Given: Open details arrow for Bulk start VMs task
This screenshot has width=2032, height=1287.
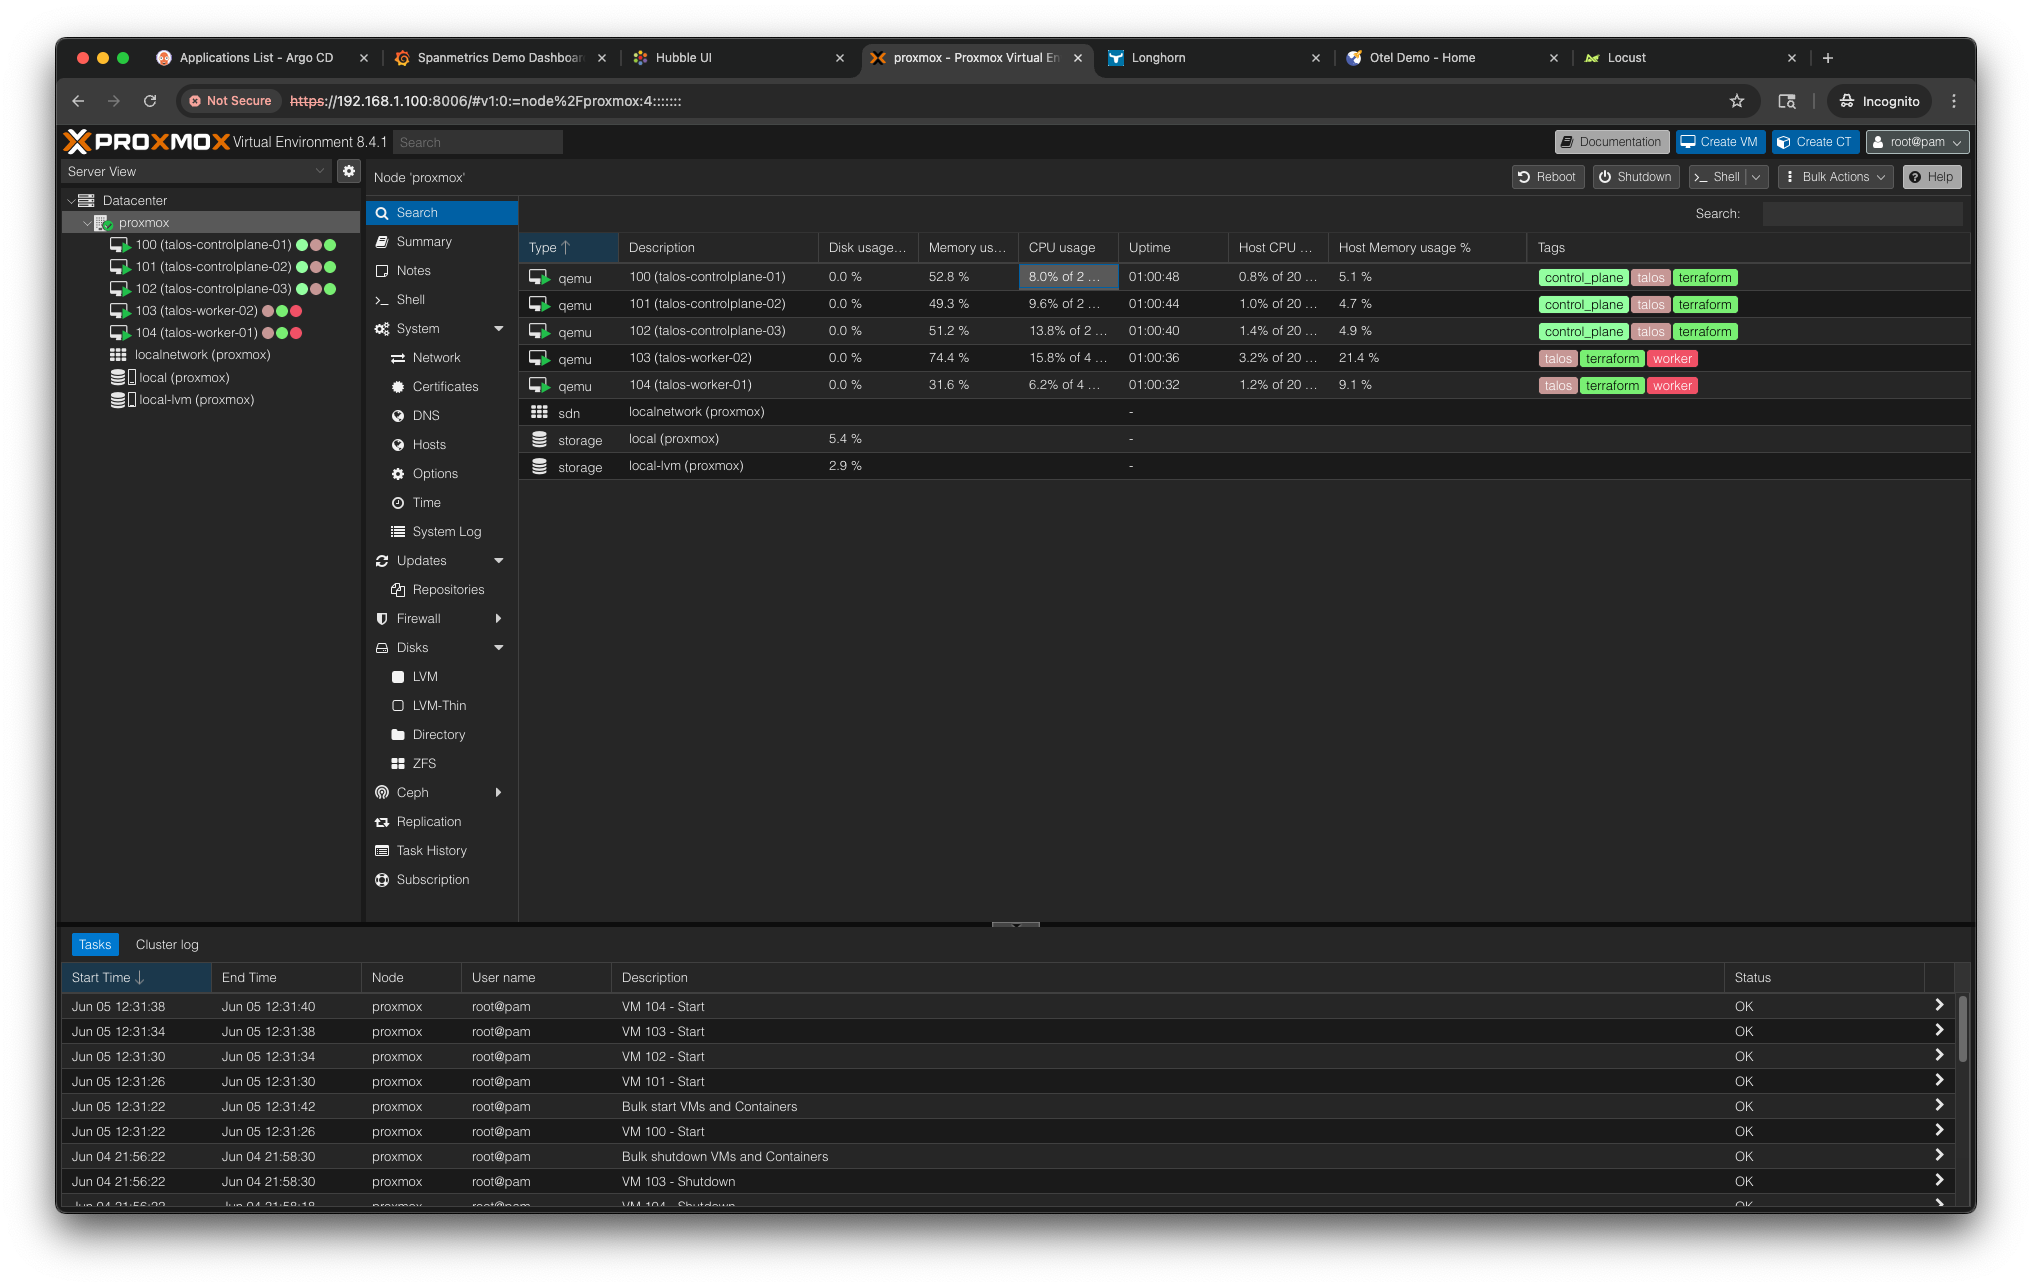Looking at the screenshot, I should coord(1939,1105).
